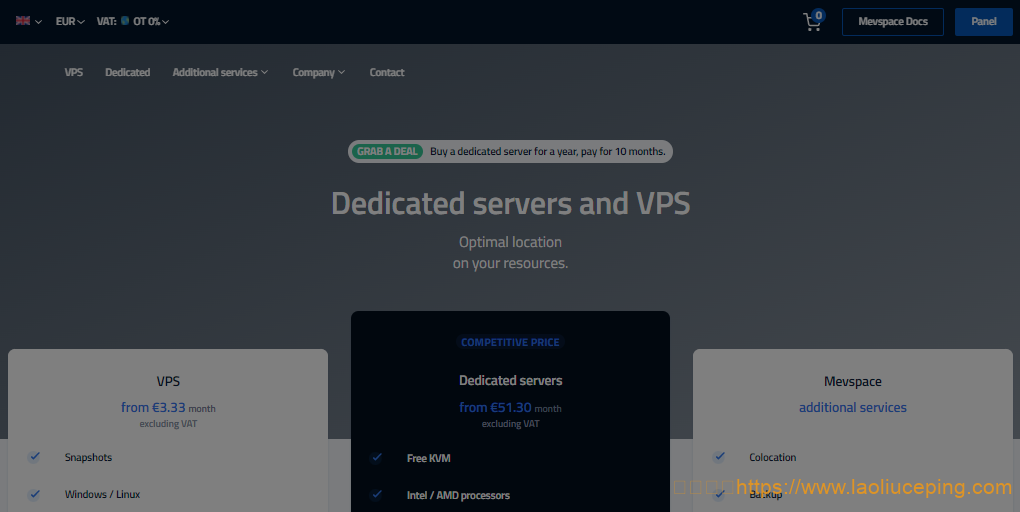Click the checkmark beside Intel / AMD processors

pyautogui.click(x=377, y=494)
